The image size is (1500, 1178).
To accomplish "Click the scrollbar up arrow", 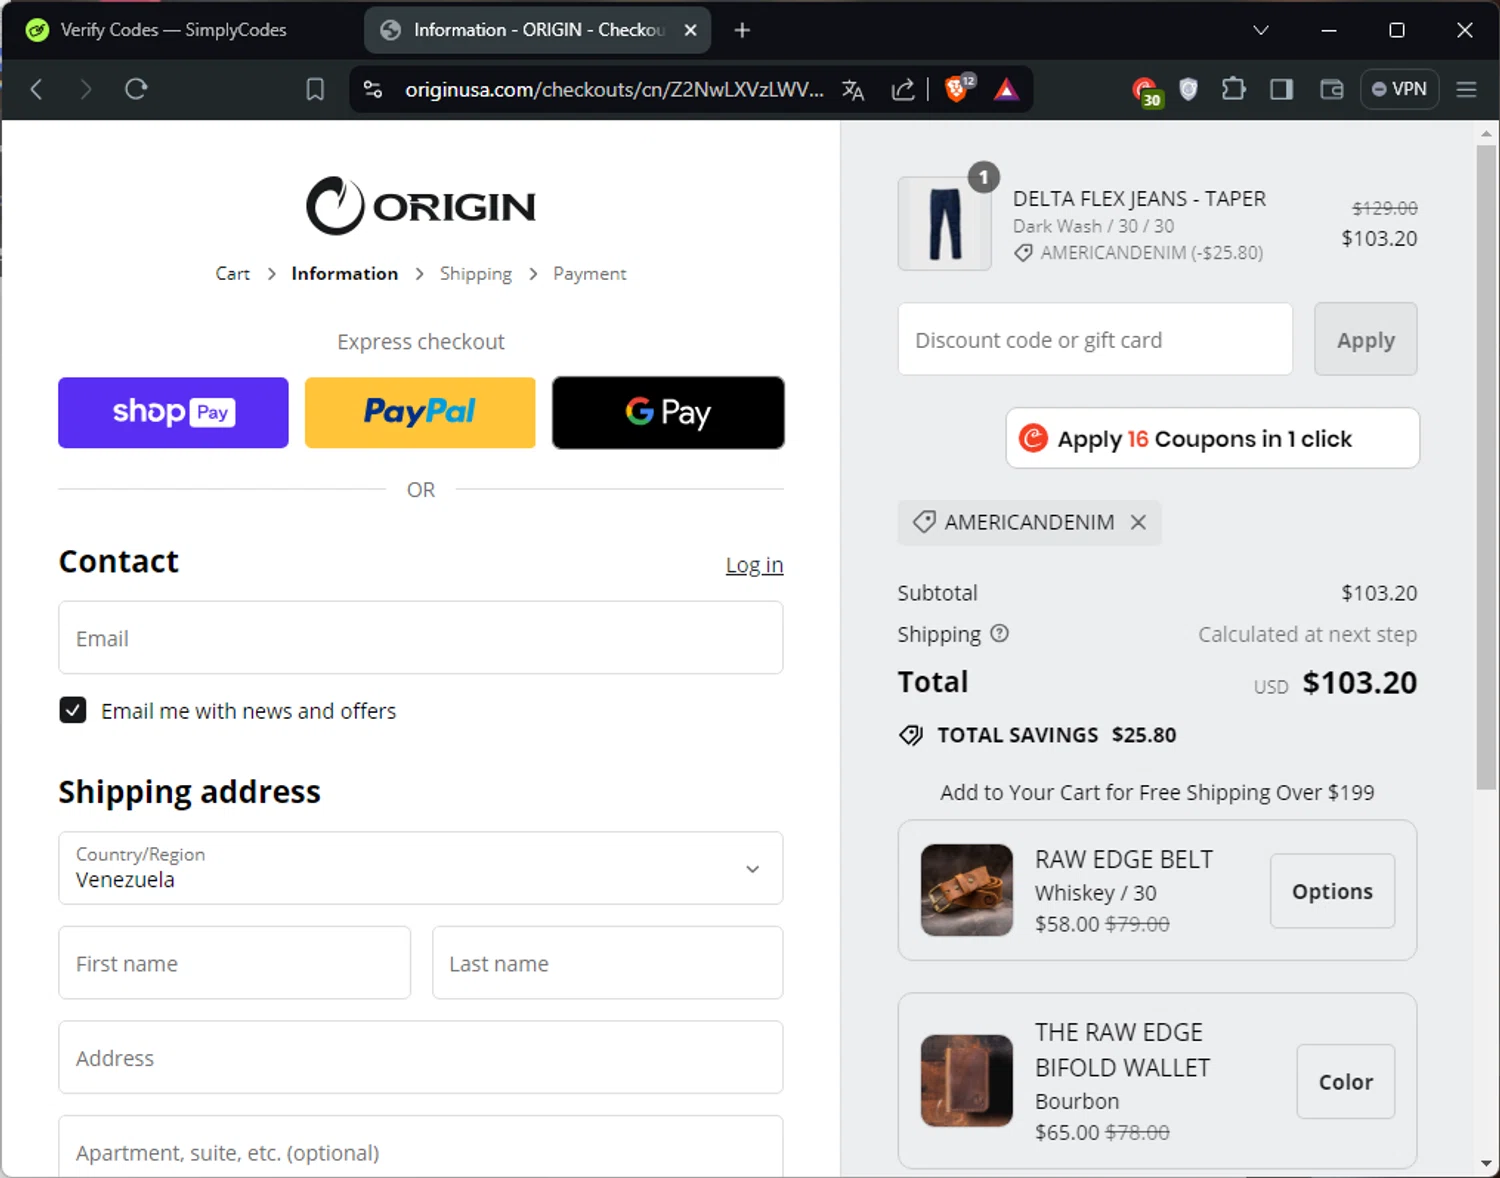I will tap(1486, 133).
